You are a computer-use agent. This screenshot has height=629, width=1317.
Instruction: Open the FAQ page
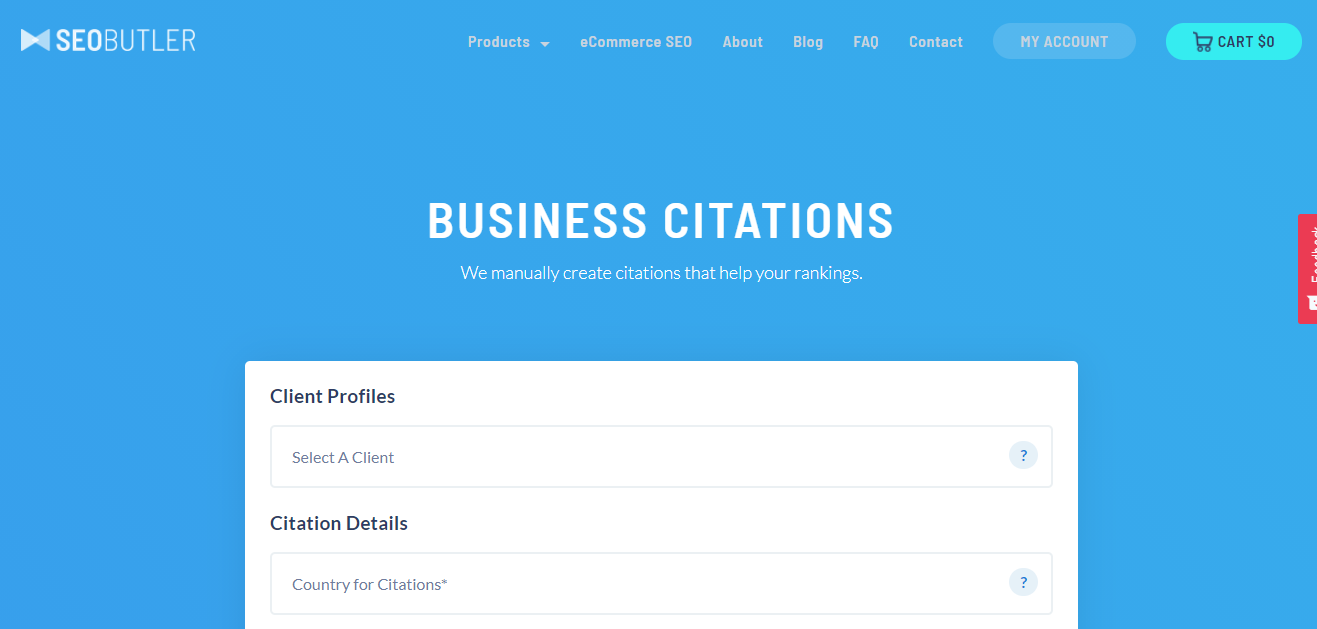[865, 42]
